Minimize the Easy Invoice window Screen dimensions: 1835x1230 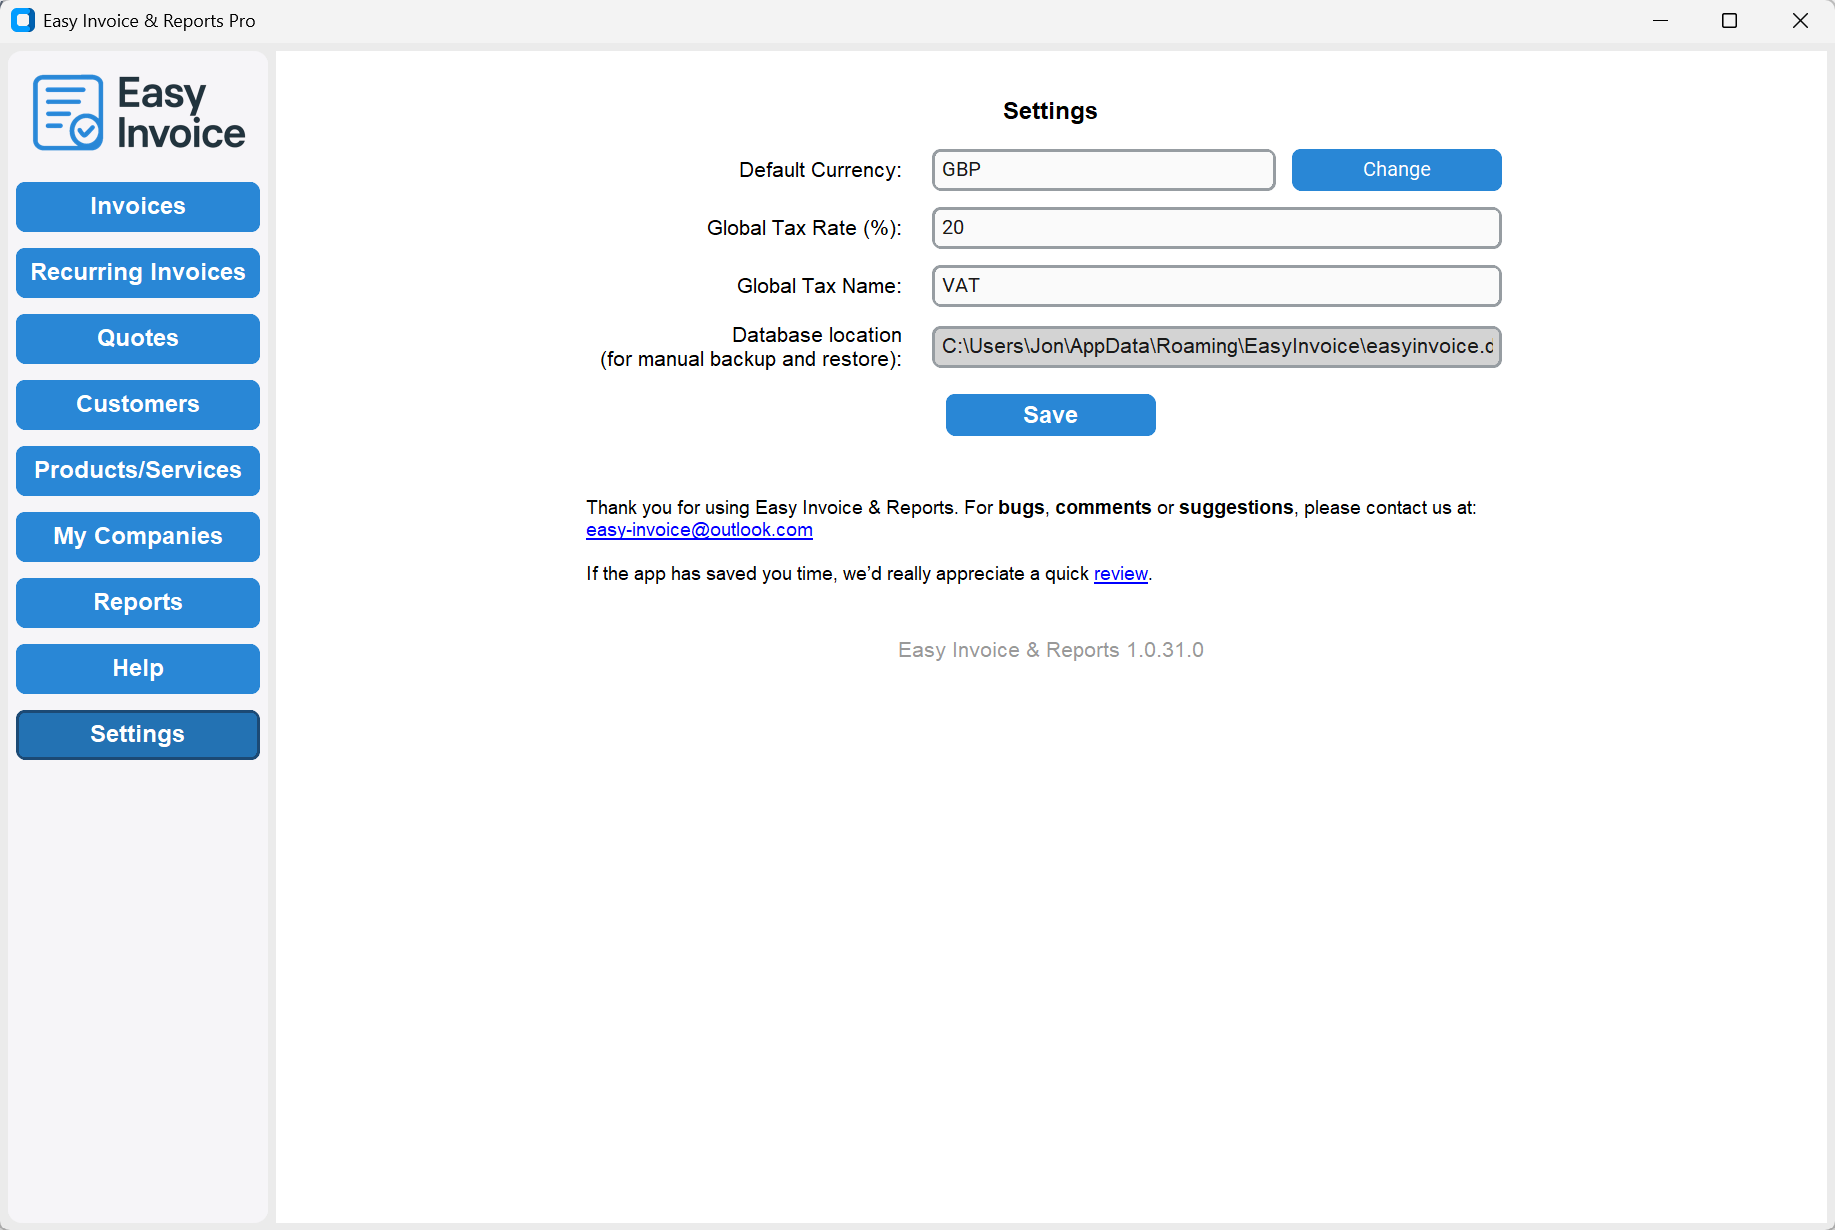pos(1661,21)
